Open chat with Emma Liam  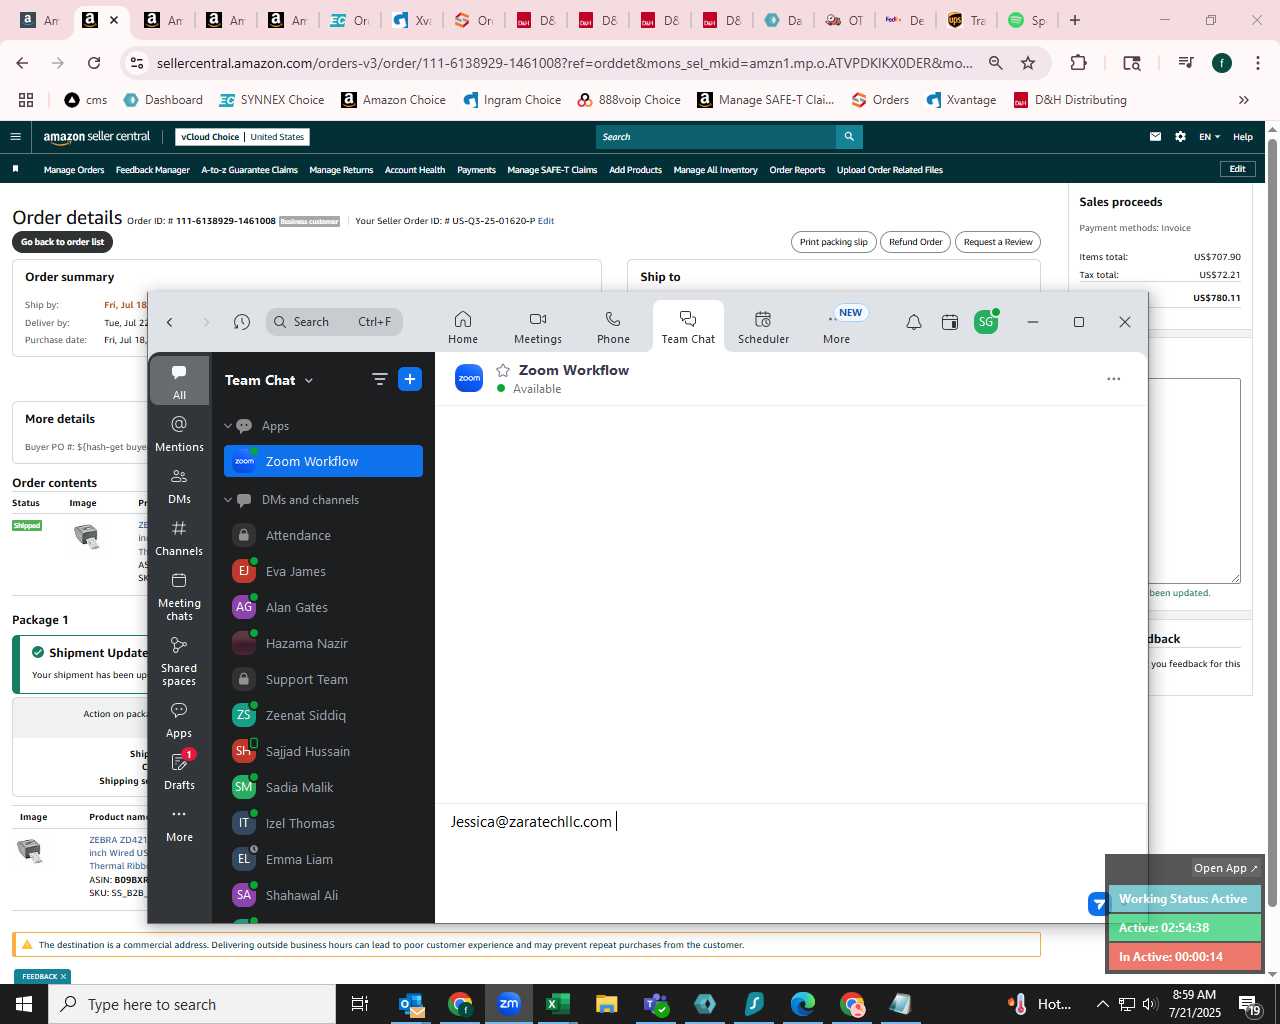click(x=323, y=859)
